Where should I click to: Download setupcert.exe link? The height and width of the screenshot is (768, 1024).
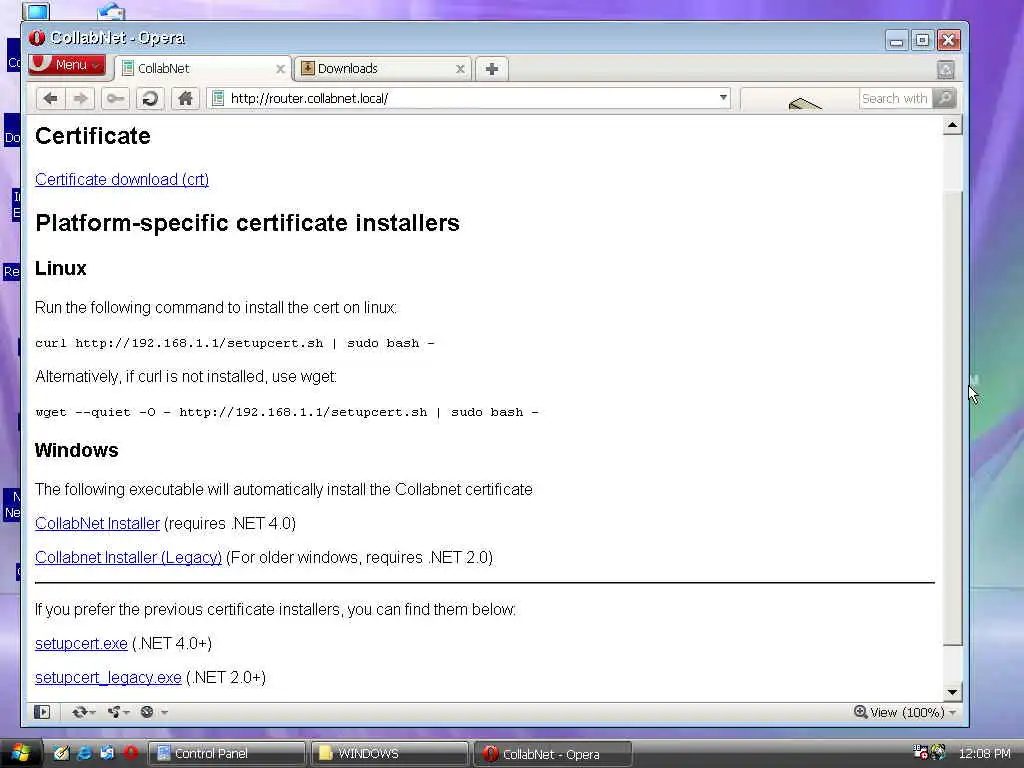click(81, 644)
